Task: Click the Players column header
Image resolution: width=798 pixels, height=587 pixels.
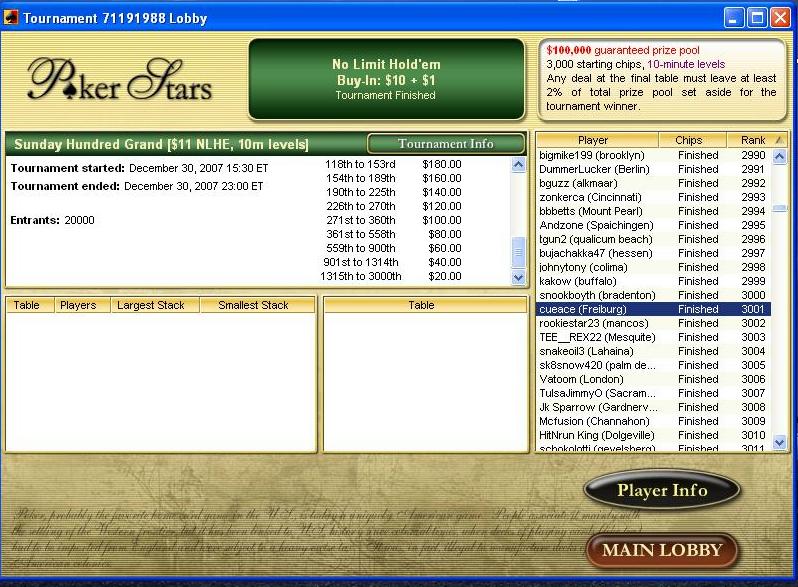Action: pos(82,305)
